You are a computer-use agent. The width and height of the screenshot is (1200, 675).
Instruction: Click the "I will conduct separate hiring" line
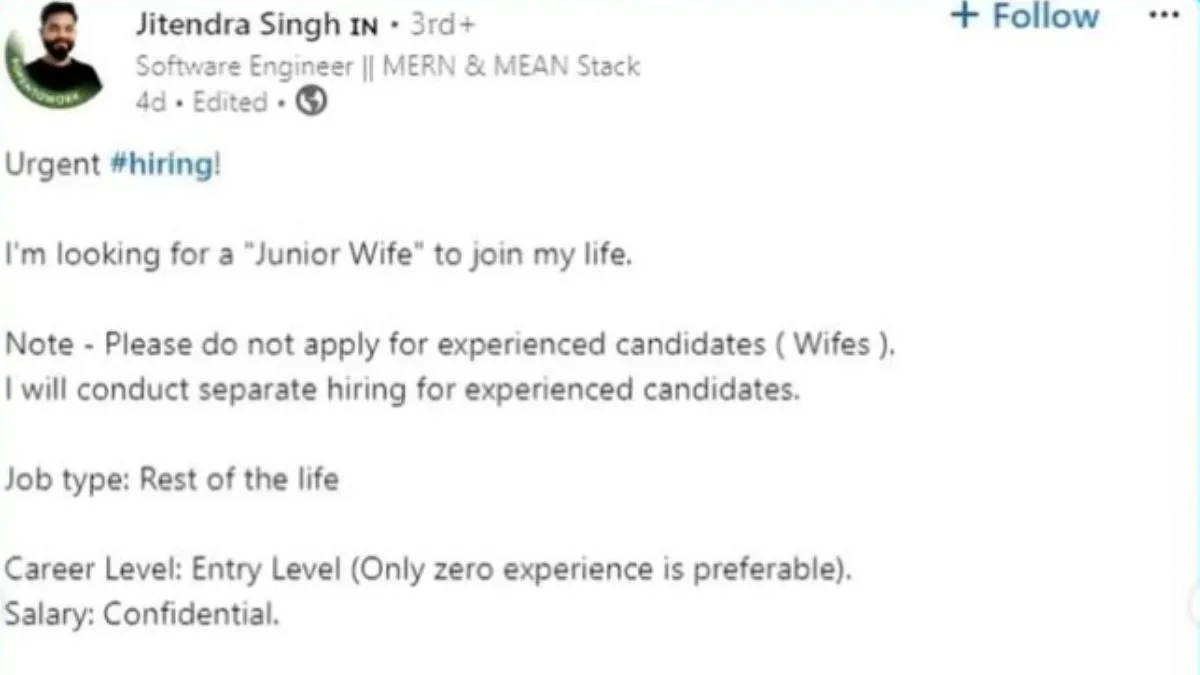click(x=402, y=389)
